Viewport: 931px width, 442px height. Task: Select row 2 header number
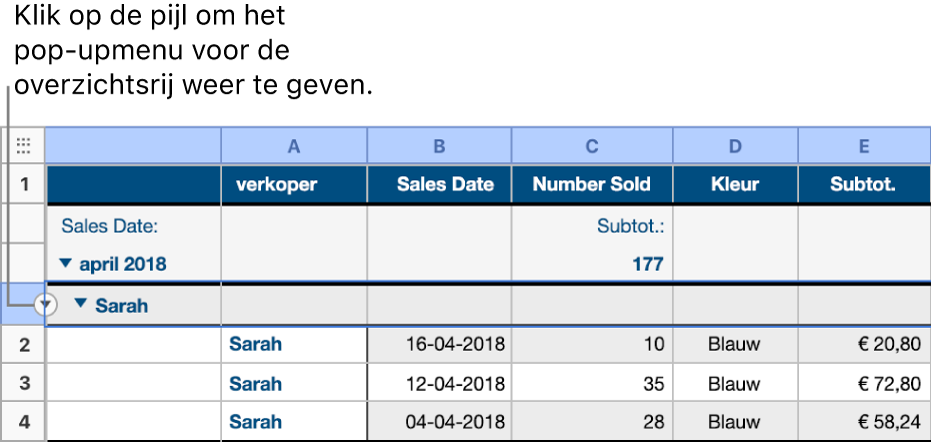pos(23,345)
